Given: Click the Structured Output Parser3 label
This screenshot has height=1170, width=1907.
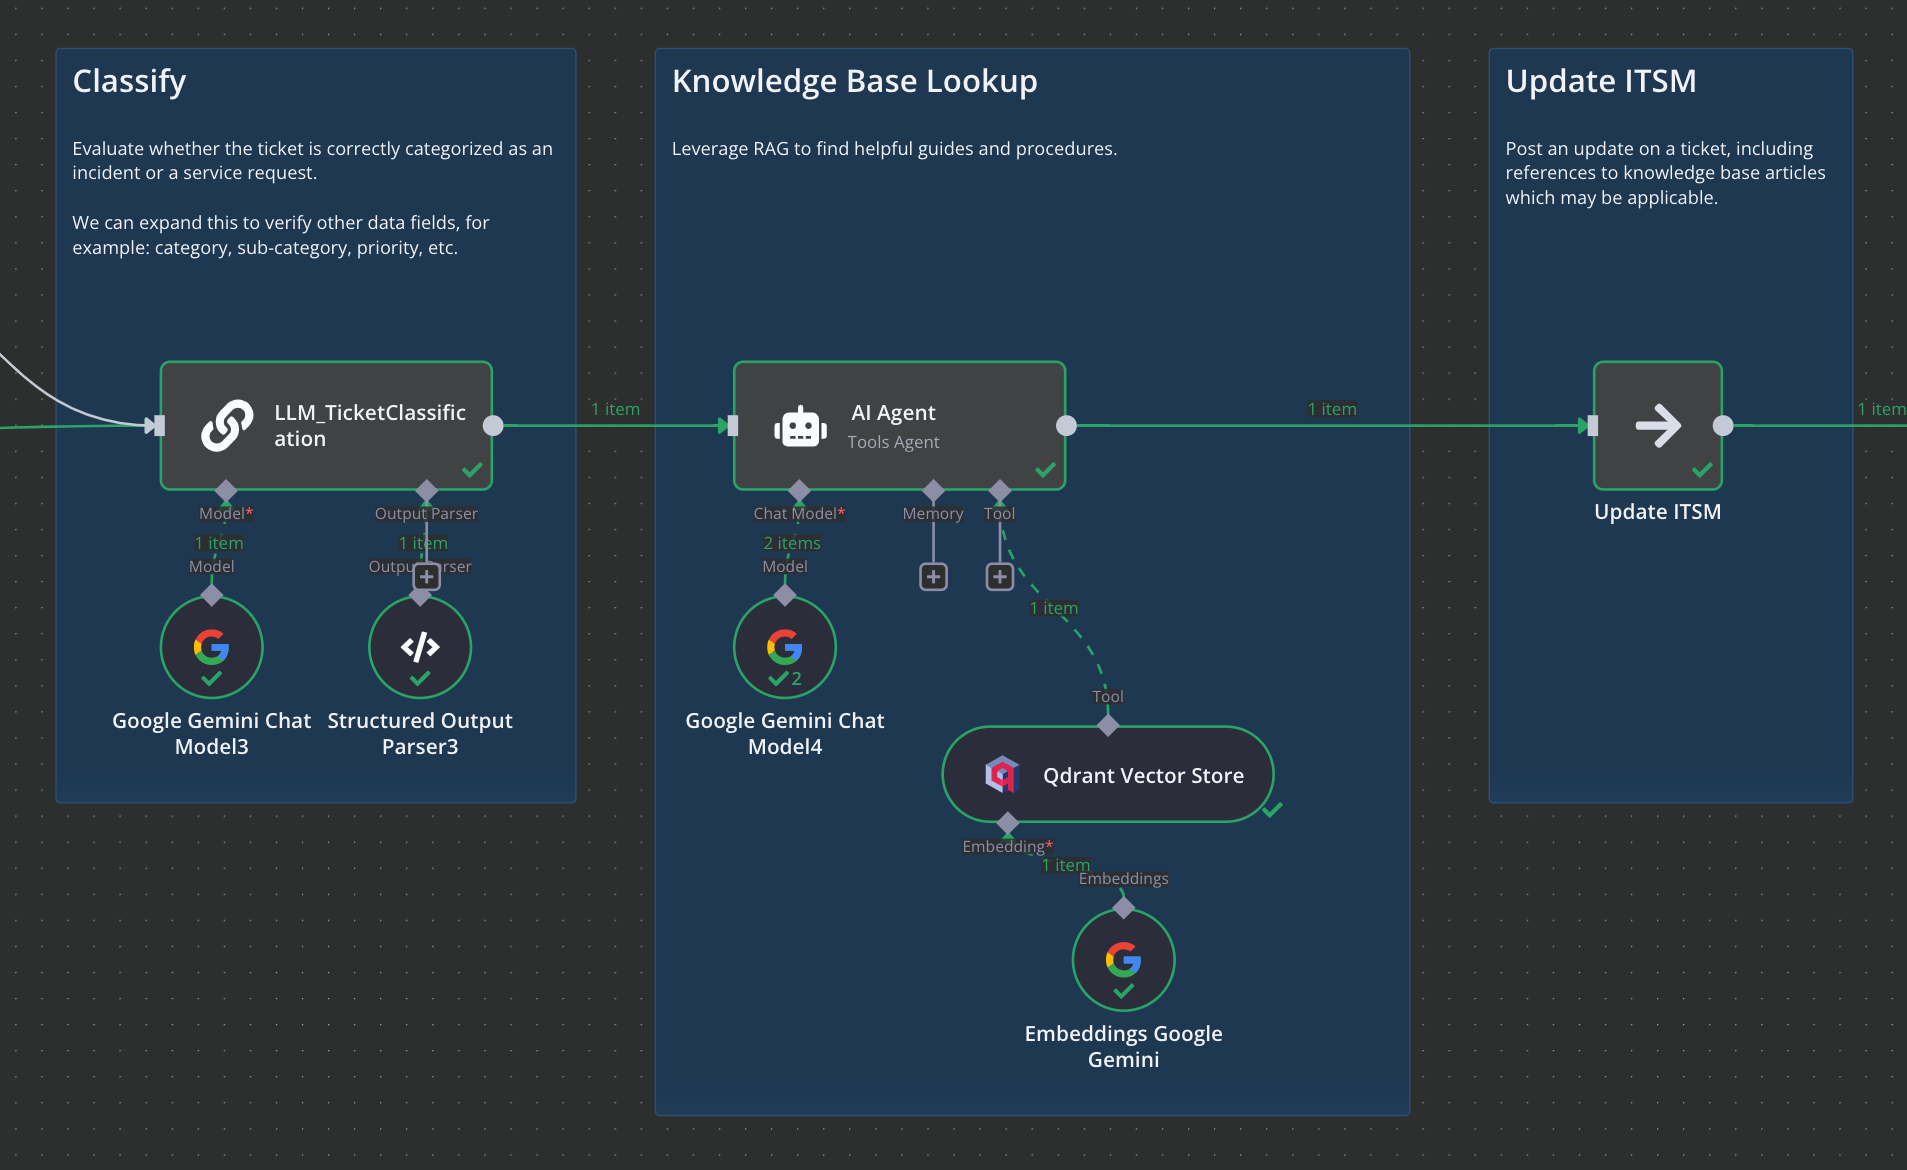Looking at the screenshot, I should [x=420, y=734].
